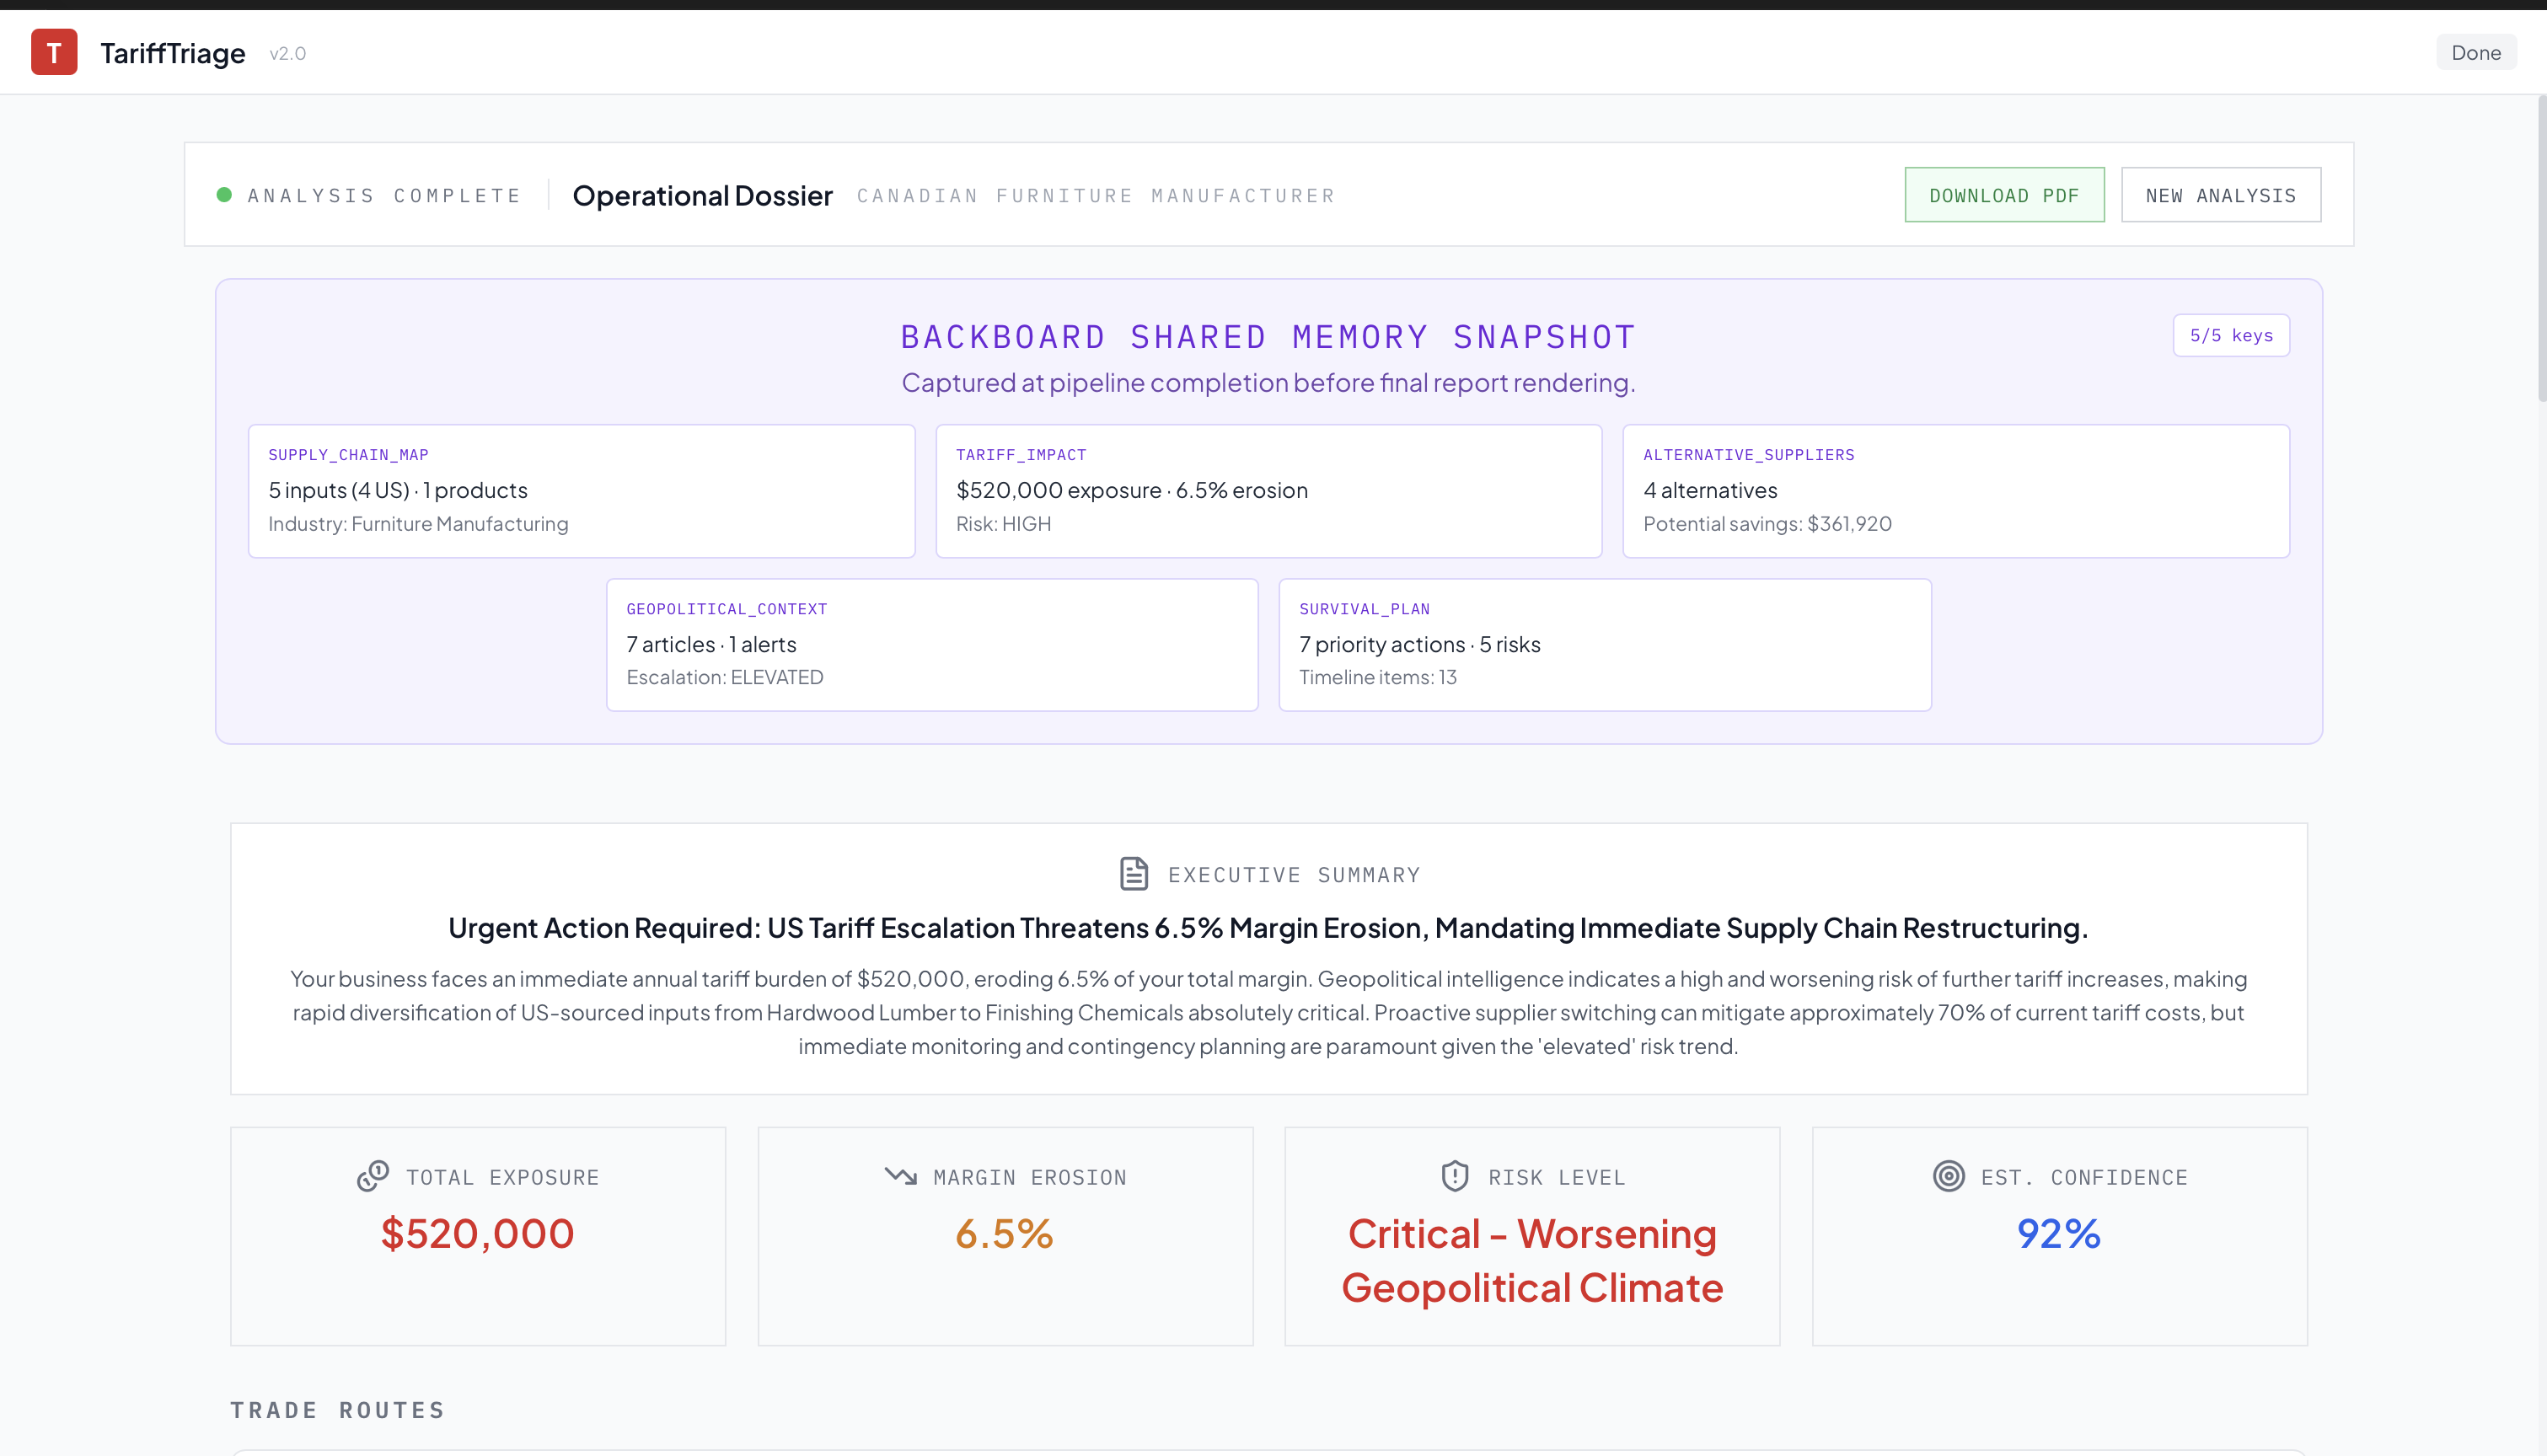Click the green Analysis Complete status dot

pos(224,195)
